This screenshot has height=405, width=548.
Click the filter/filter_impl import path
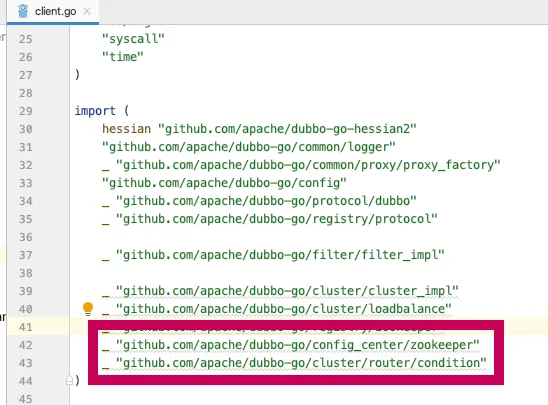(280, 255)
